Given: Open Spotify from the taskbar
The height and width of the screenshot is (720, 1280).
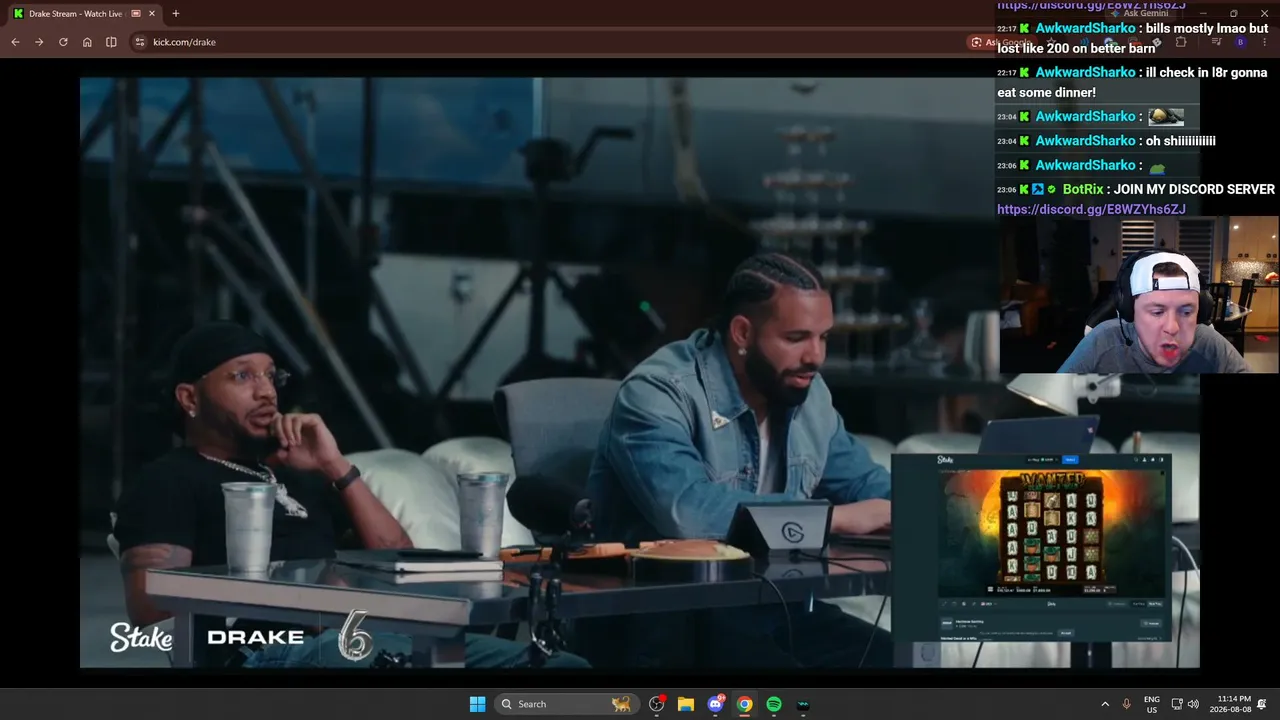Looking at the screenshot, I should click(774, 704).
